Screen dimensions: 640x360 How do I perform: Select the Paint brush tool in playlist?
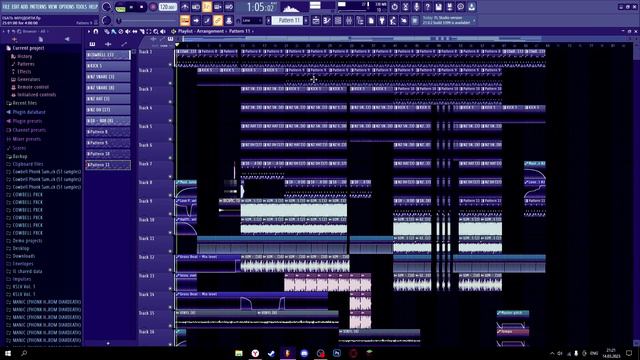(113, 31)
